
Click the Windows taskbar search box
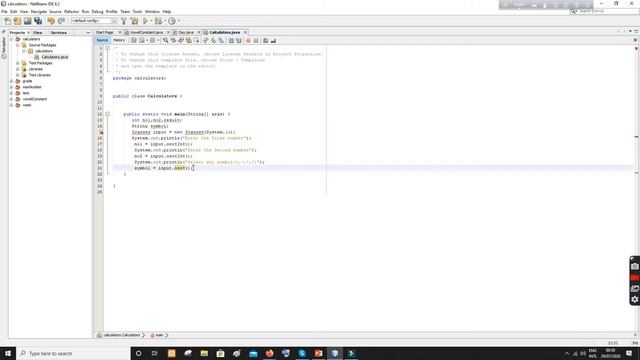73,353
